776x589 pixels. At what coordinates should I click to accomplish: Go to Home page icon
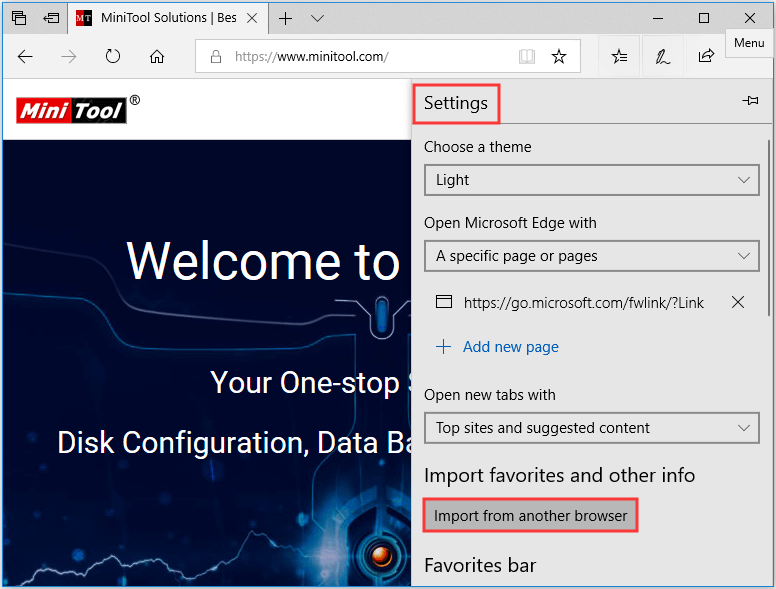pos(157,57)
